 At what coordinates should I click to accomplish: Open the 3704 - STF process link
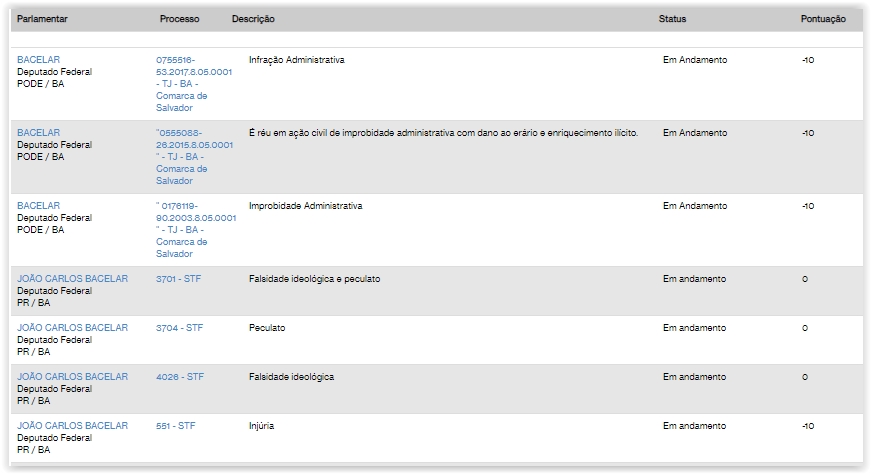point(179,328)
